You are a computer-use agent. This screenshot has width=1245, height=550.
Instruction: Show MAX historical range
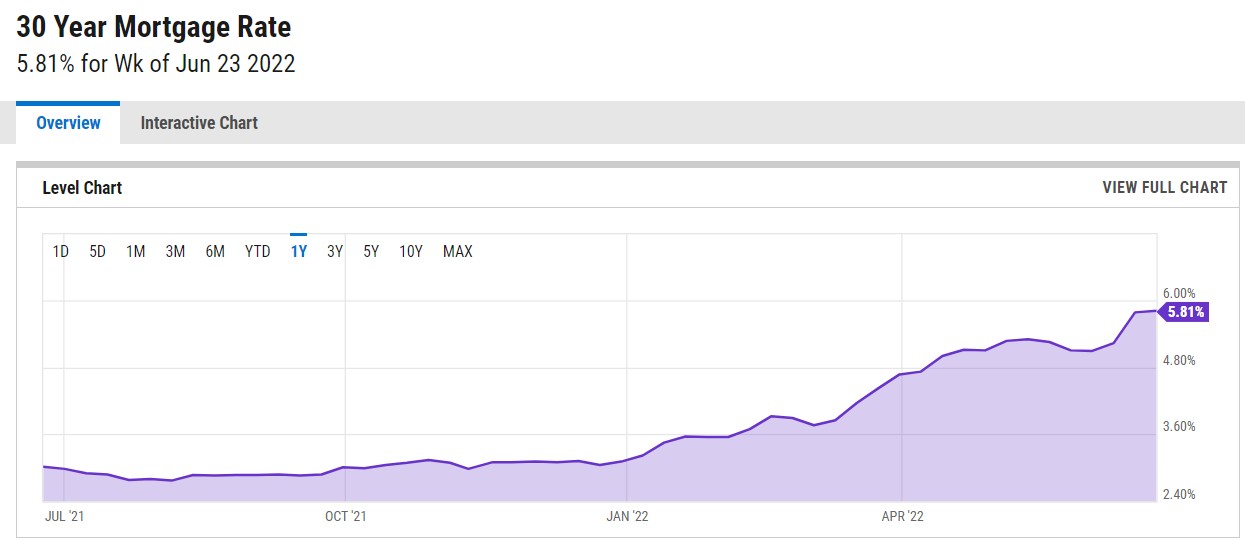click(457, 251)
